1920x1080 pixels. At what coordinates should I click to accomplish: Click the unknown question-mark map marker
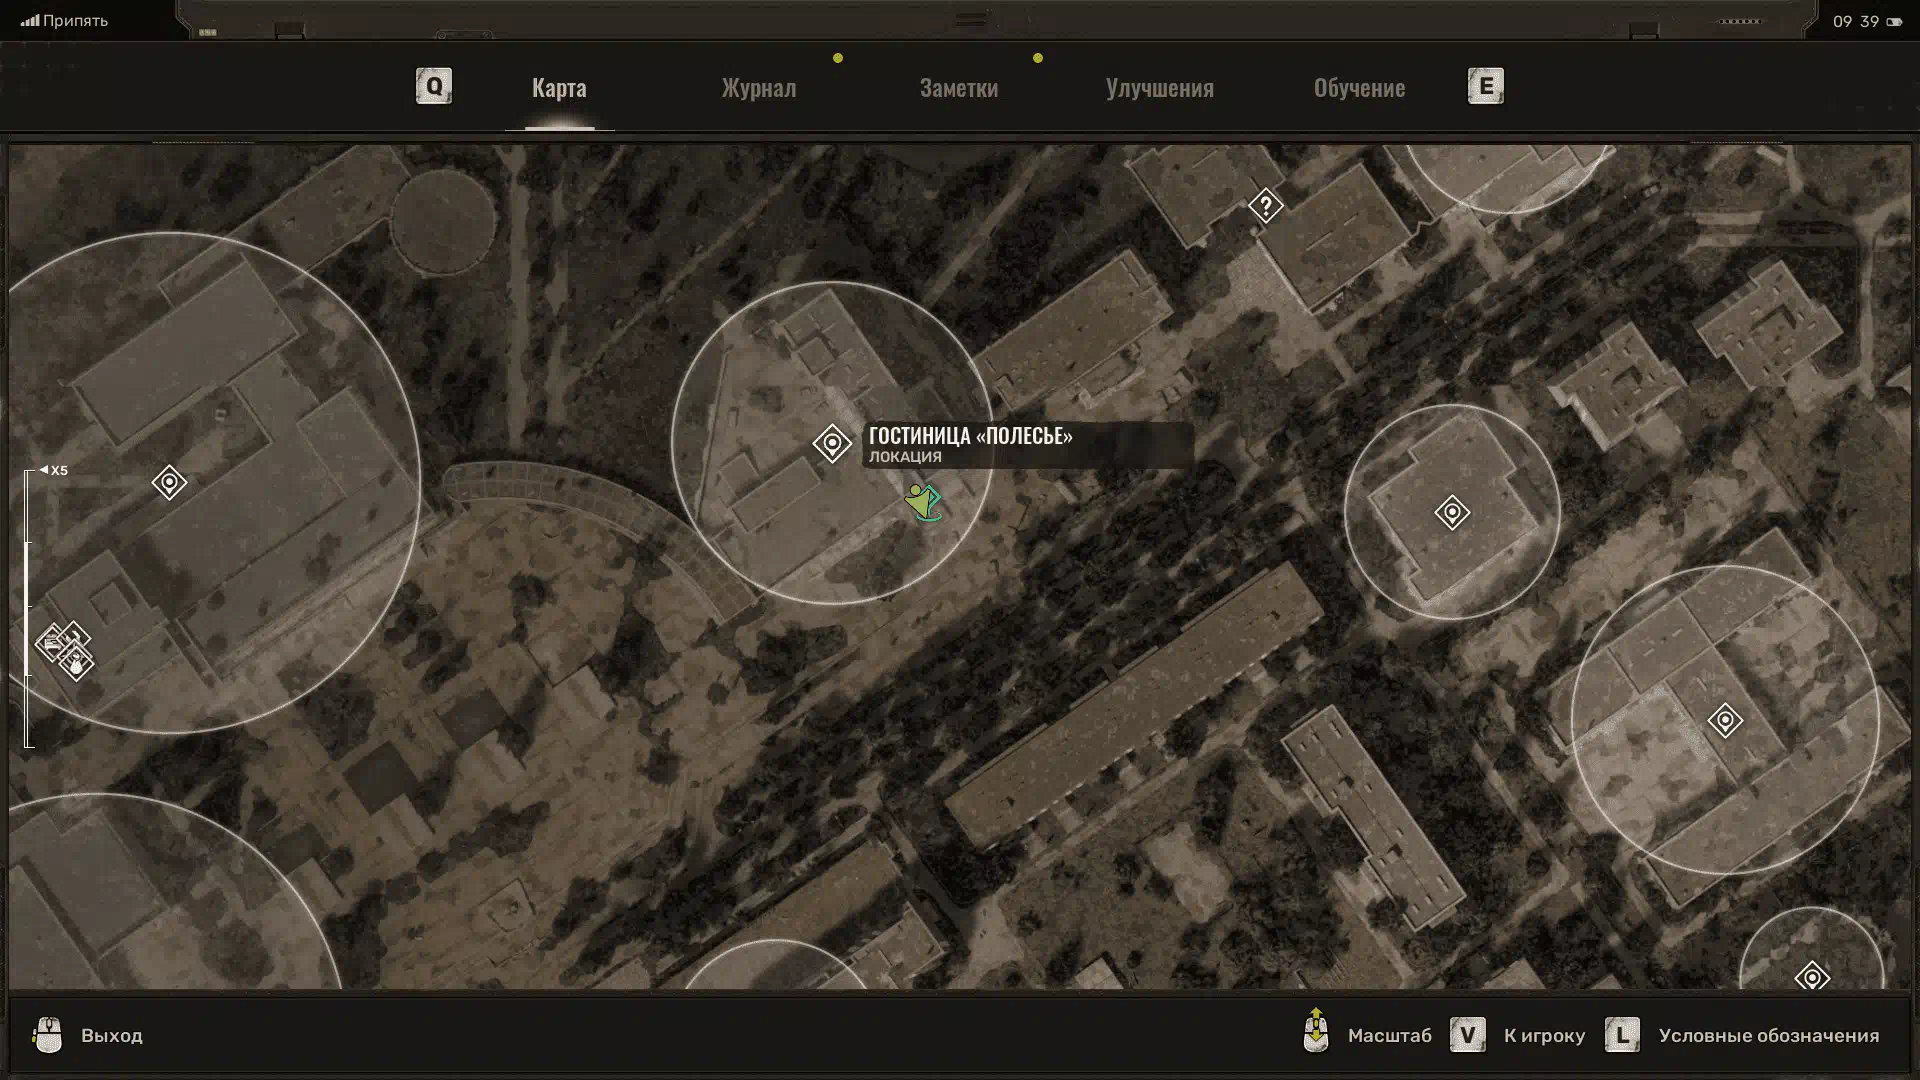pos(1265,206)
